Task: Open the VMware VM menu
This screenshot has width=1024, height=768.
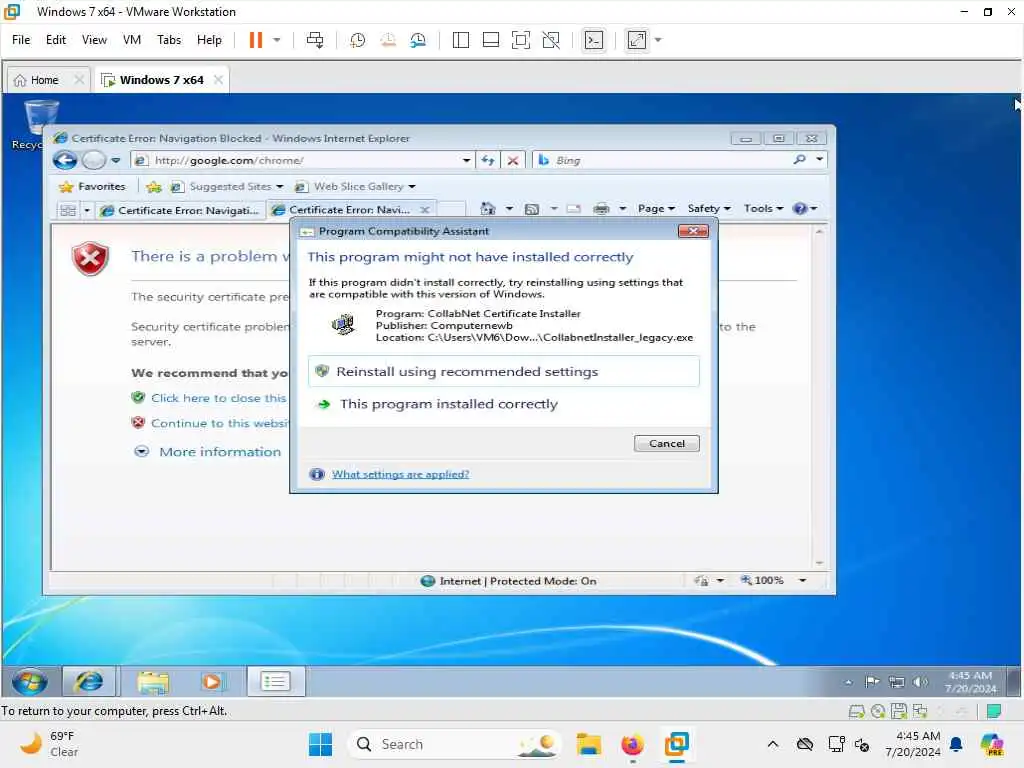Action: point(131,40)
